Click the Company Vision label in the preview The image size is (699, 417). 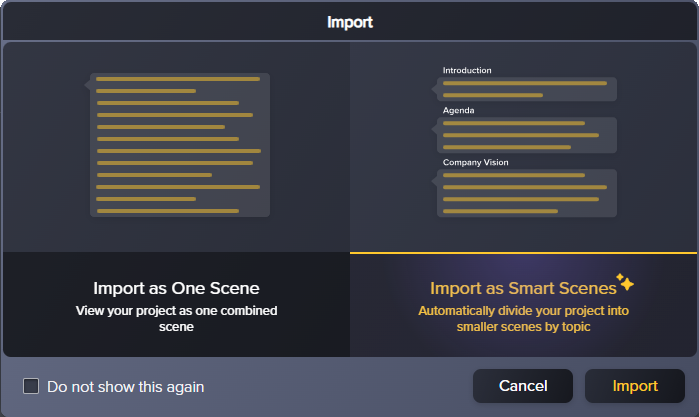pyautogui.click(x=475, y=162)
